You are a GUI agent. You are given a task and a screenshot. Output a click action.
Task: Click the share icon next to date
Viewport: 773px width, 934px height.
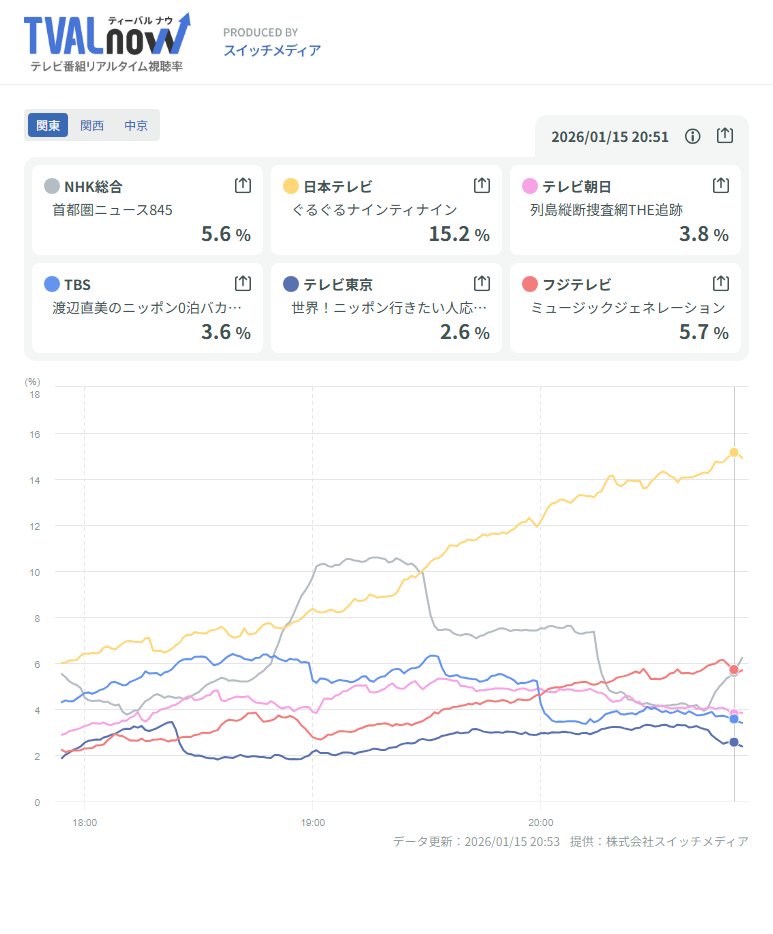pos(726,136)
